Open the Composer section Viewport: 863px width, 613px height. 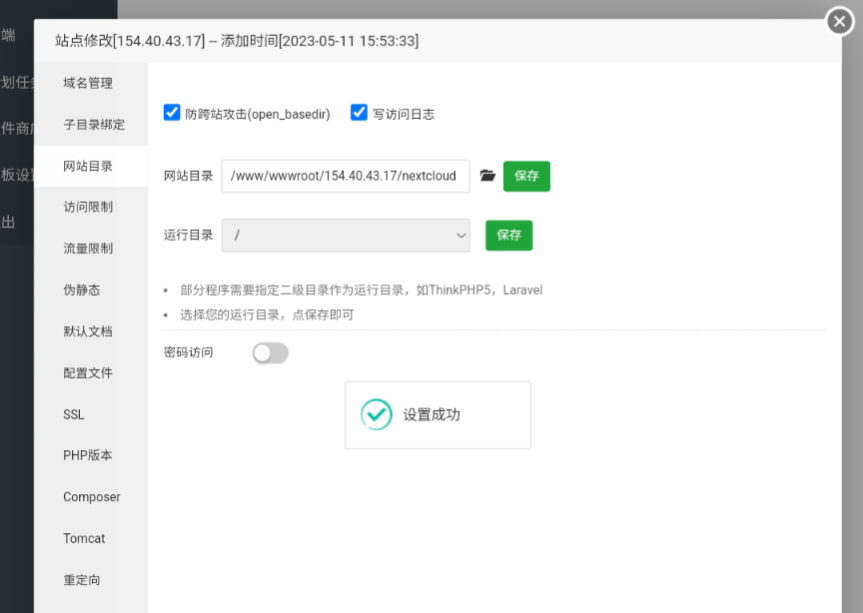(x=90, y=497)
